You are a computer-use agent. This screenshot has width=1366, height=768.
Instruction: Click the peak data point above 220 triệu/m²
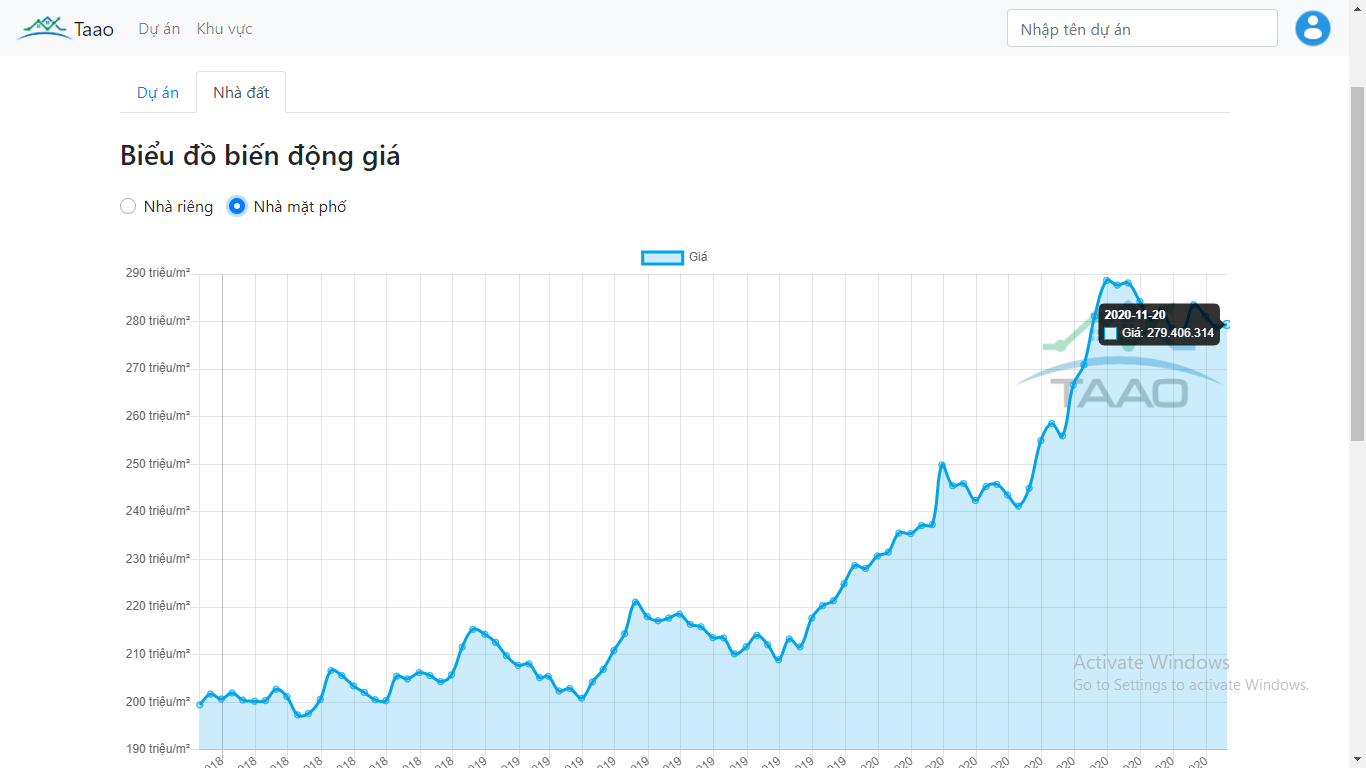click(635, 602)
